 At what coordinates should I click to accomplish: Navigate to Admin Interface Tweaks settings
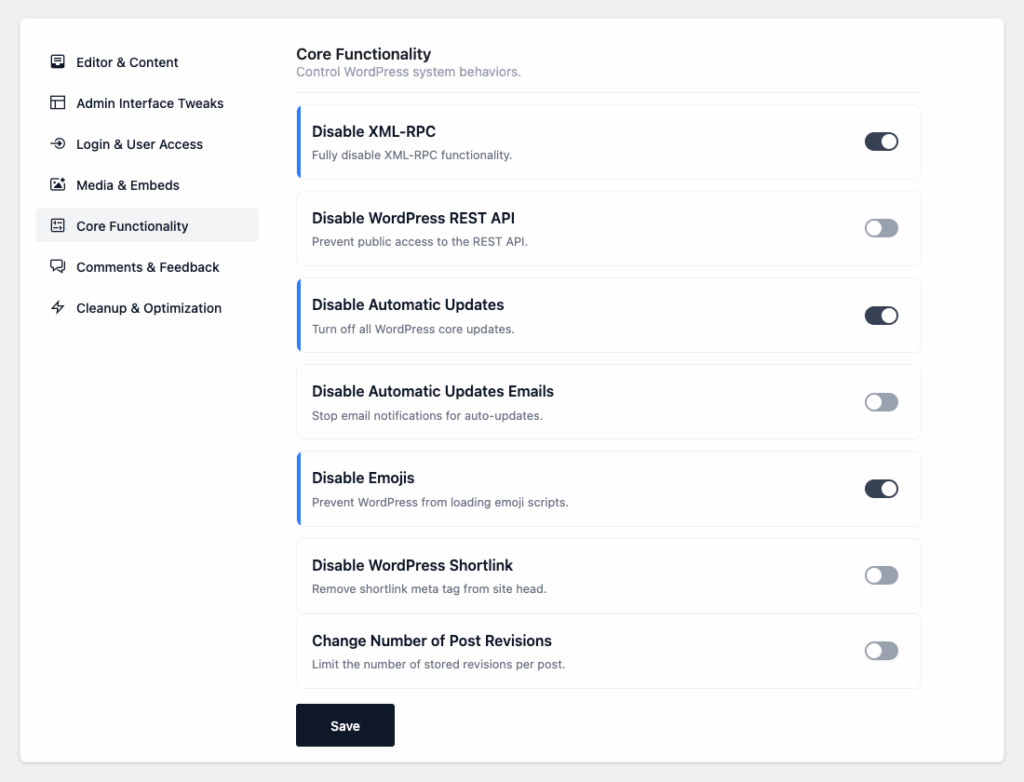(149, 103)
